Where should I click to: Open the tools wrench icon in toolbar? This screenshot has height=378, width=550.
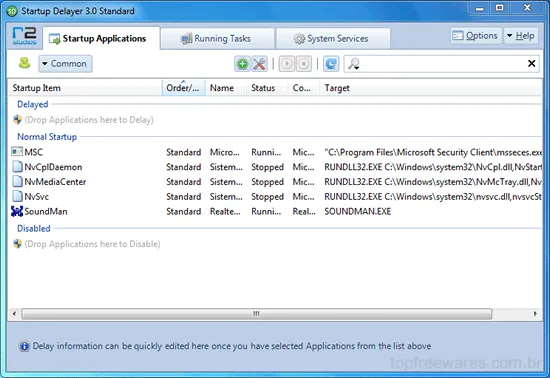(259, 64)
